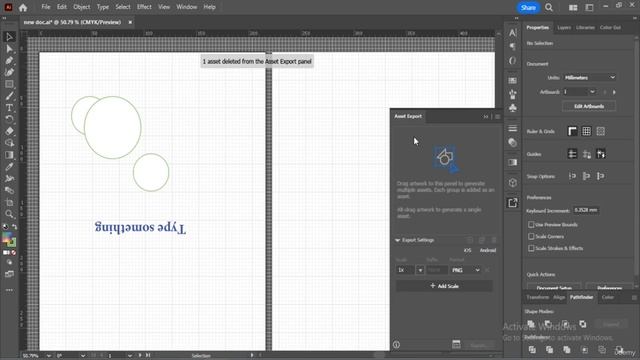The image size is (640, 360).
Task: Open the Character panel icon
Action: [513, 33]
